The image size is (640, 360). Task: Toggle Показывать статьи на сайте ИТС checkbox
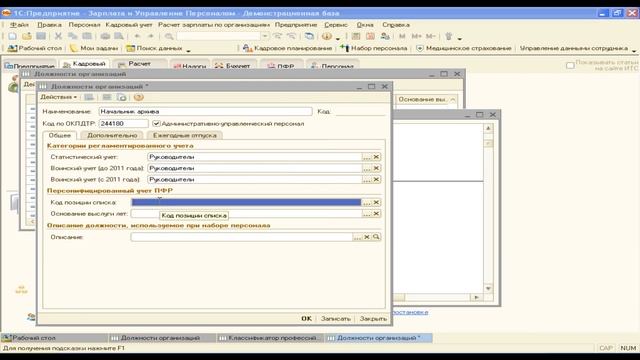570,65
